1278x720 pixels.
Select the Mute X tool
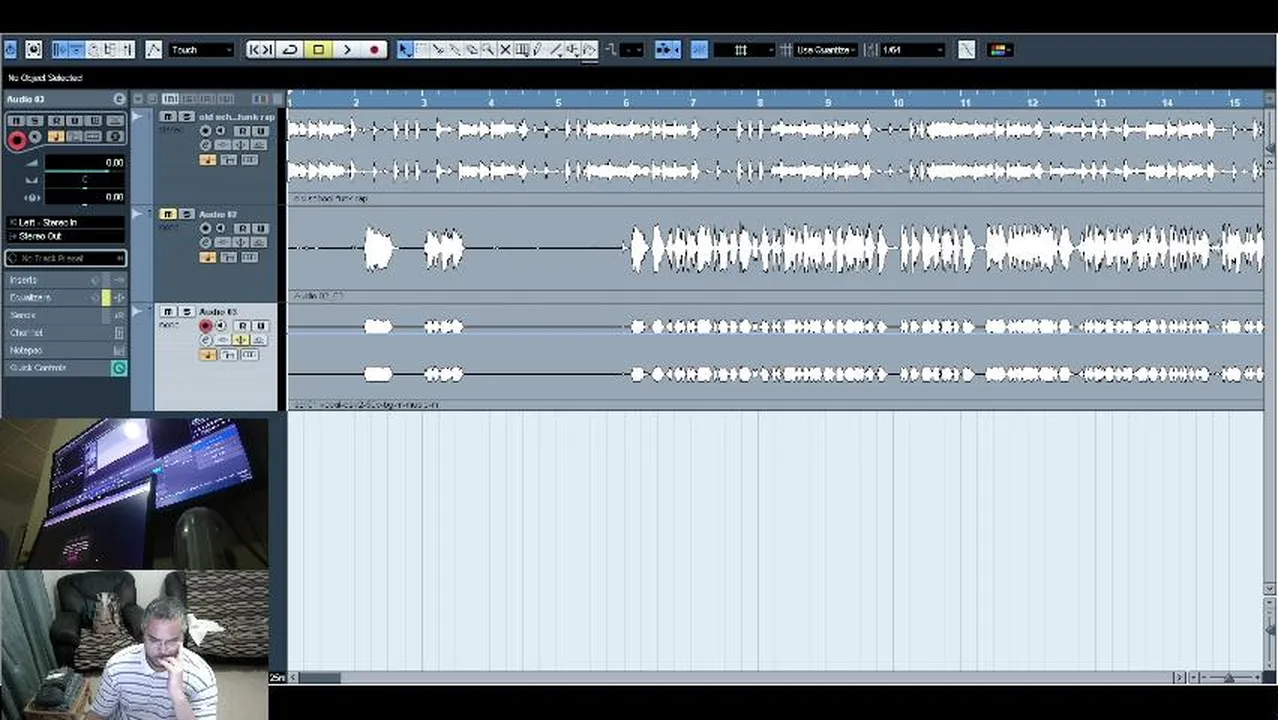point(505,49)
